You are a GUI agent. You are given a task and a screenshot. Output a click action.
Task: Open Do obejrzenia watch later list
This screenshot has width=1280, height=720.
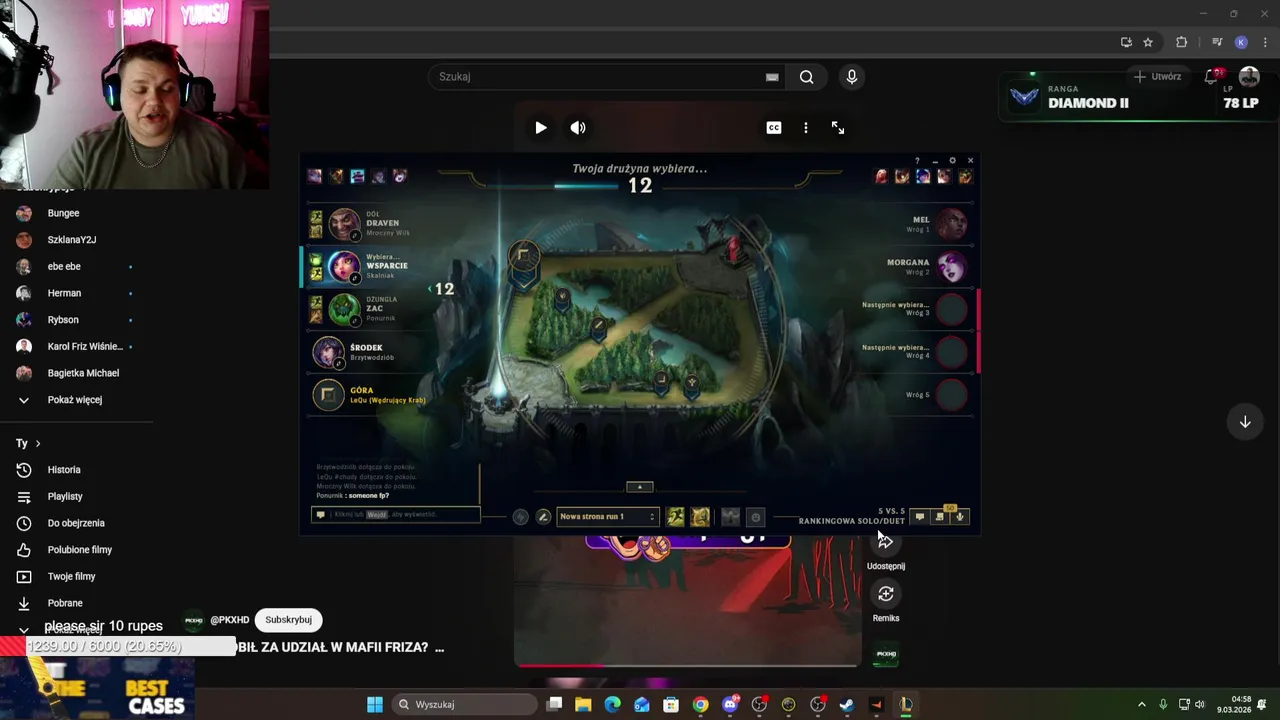click(75, 523)
